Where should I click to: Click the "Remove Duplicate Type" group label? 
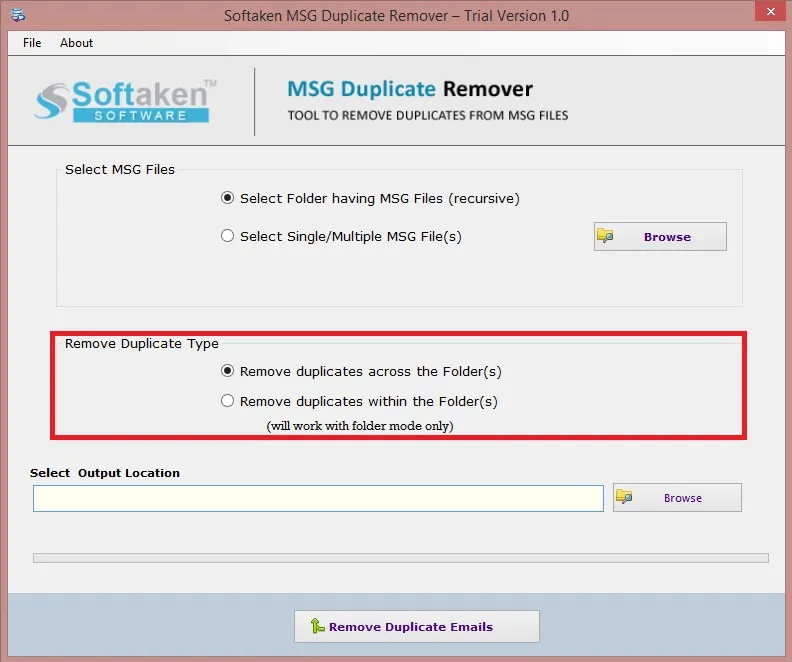click(x=142, y=343)
